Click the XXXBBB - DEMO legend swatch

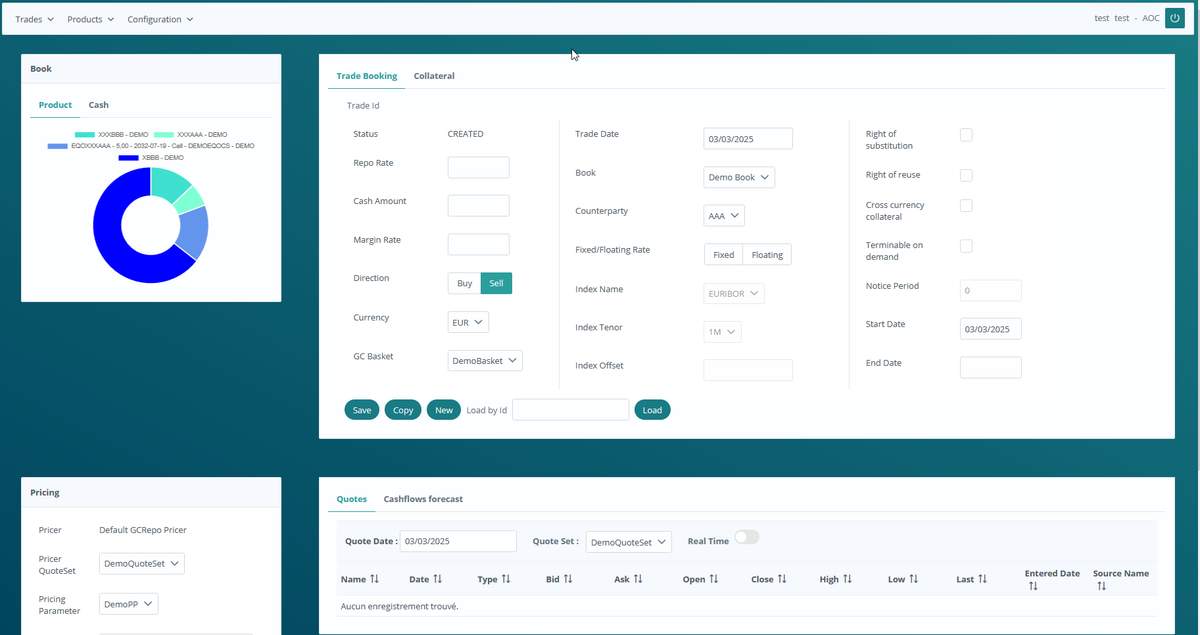(x=84, y=134)
